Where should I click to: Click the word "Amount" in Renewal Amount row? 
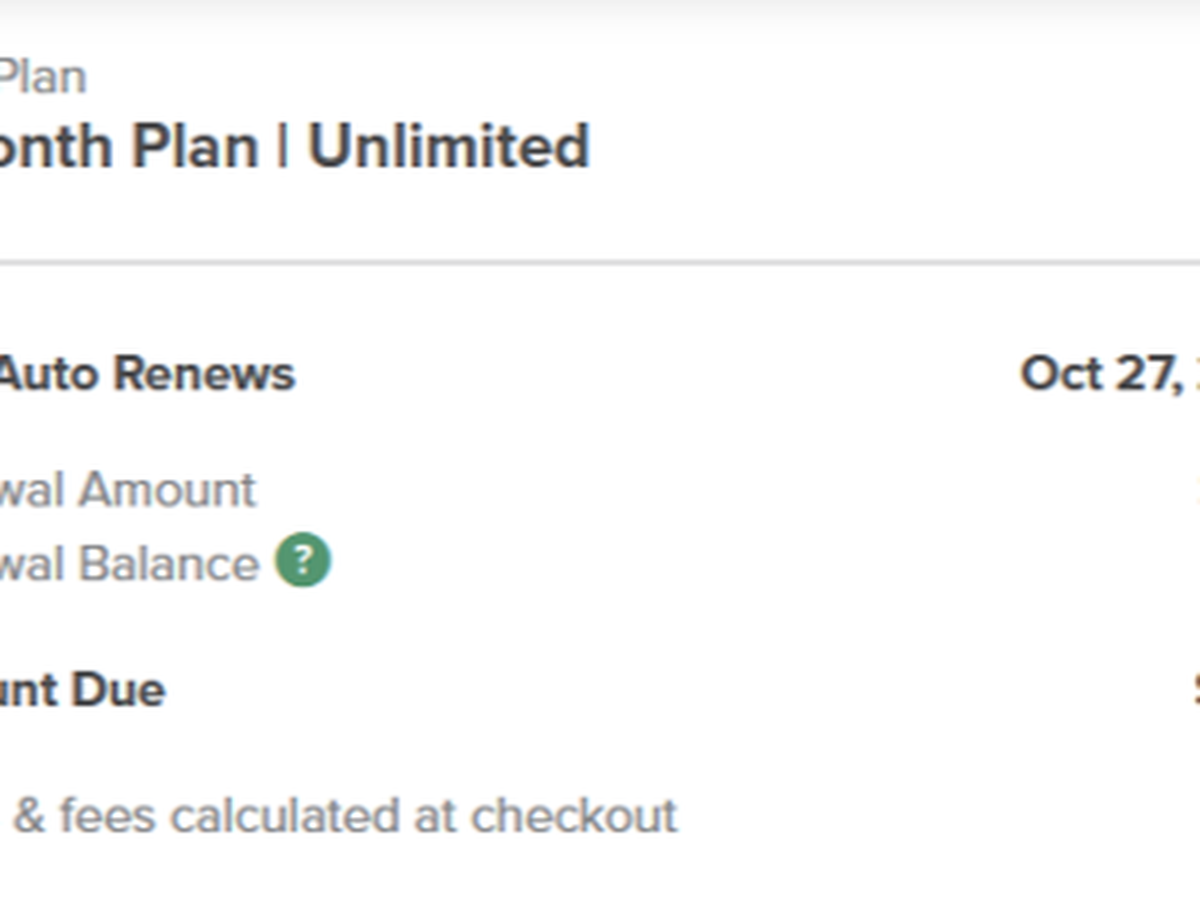tap(167, 490)
